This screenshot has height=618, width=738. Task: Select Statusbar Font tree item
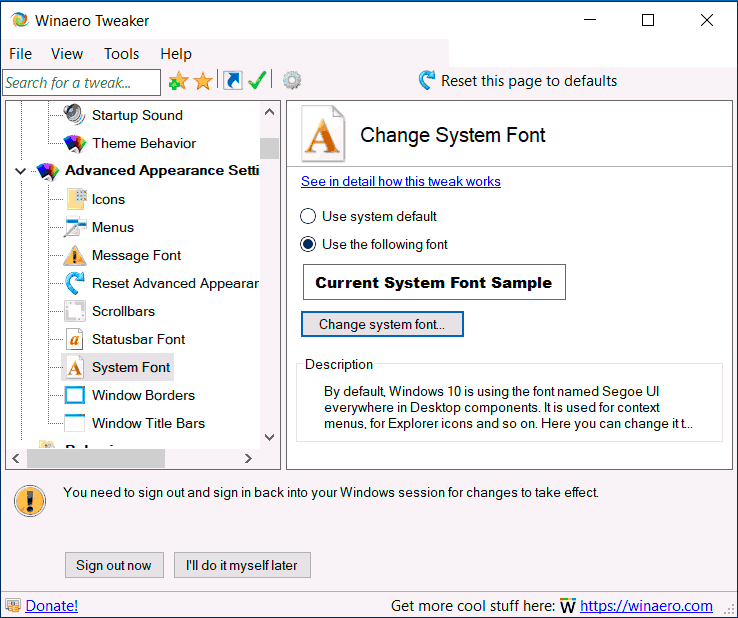click(x=138, y=339)
